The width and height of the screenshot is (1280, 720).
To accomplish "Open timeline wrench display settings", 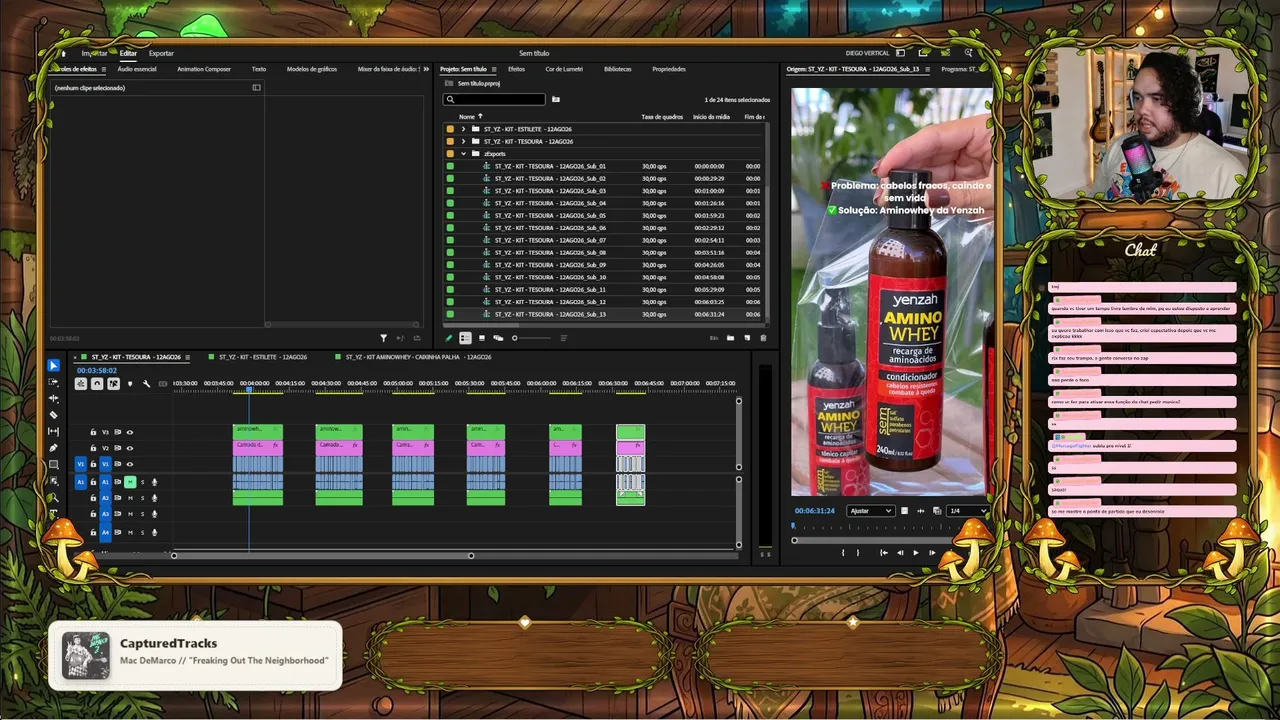I will coord(146,384).
